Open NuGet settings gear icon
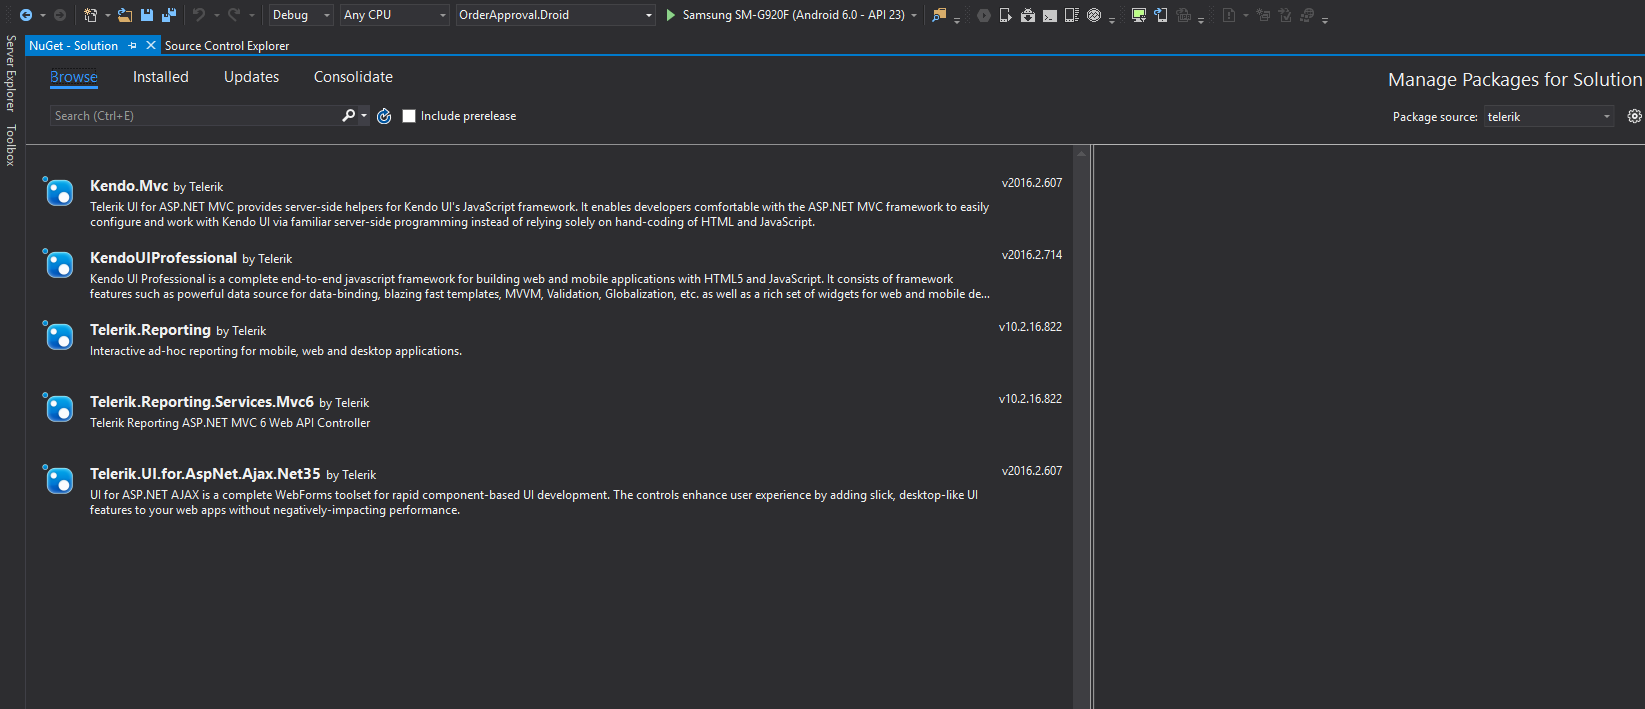Image resolution: width=1645 pixels, height=709 pixels. [x=1634, y=116]
